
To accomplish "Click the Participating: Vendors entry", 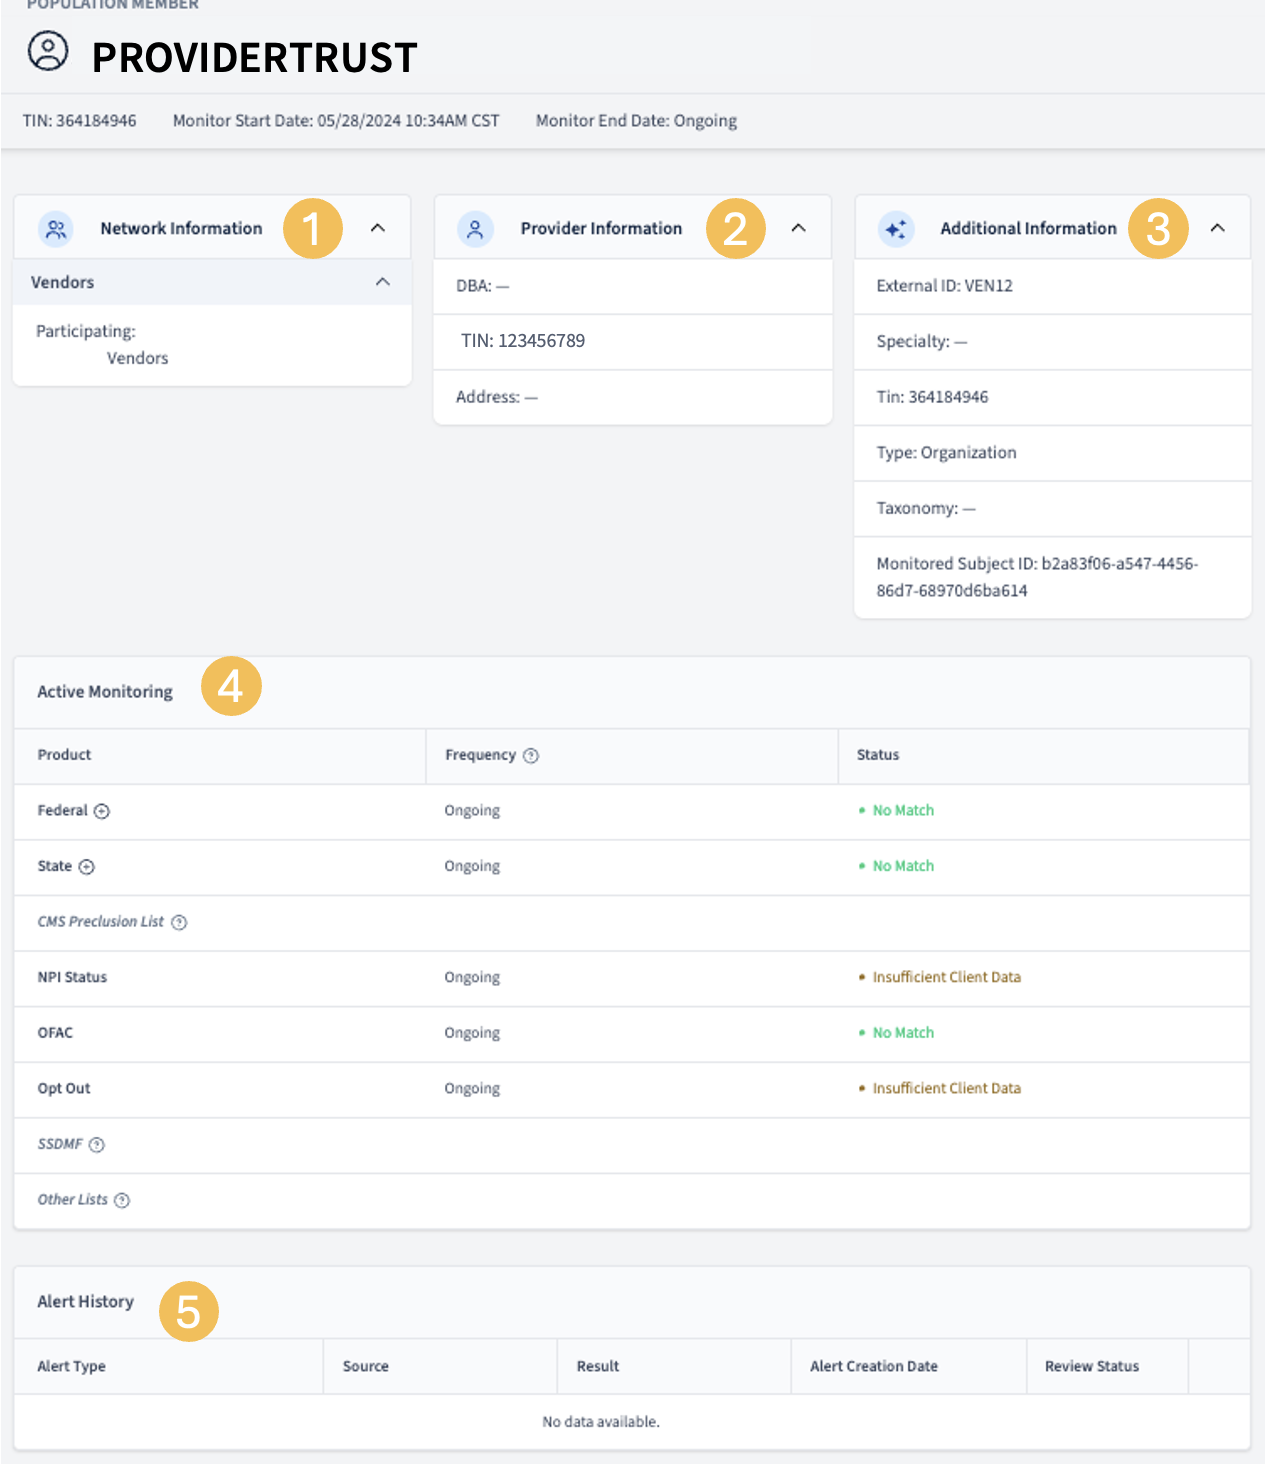I will (x=102, y=344).
